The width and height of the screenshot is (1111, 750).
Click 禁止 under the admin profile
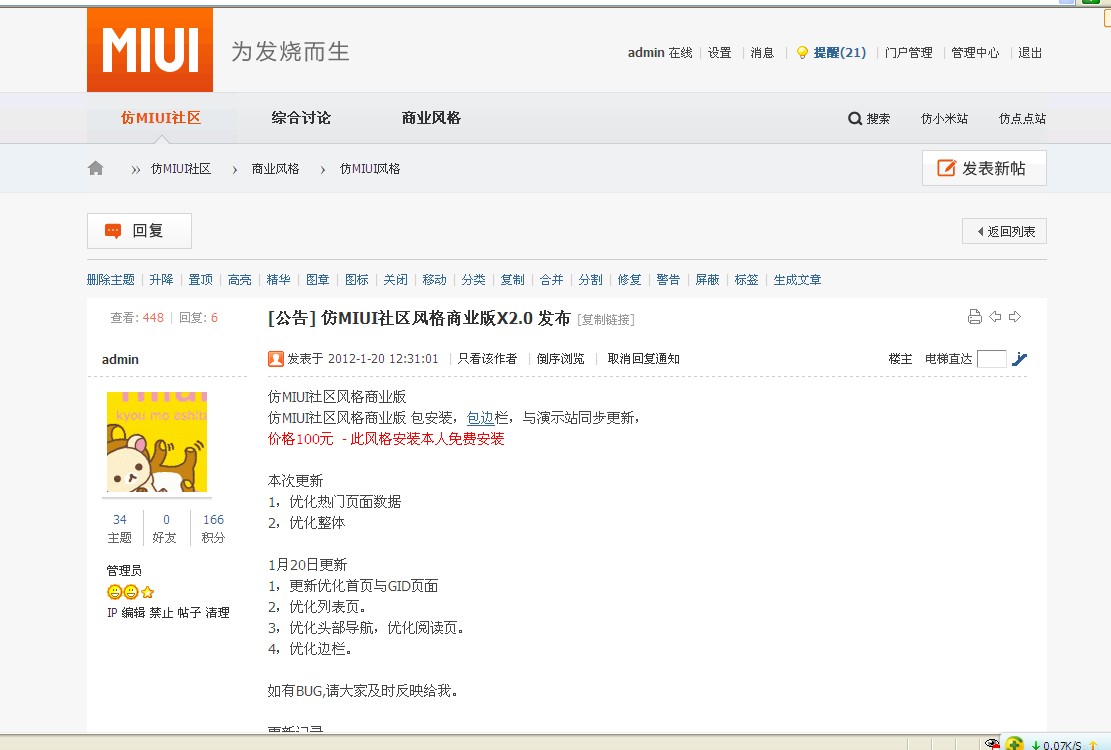point(161,613)
